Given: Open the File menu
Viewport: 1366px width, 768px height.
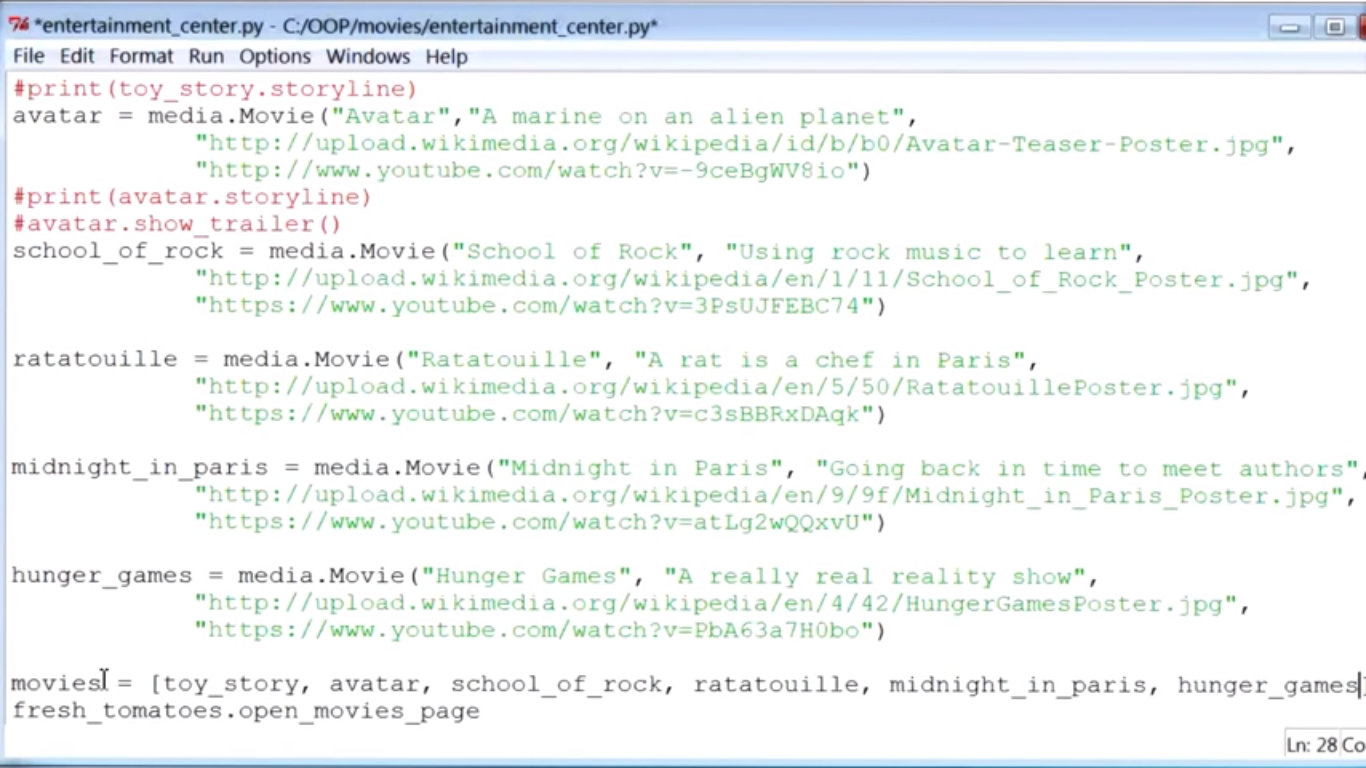Looking at the screenshot, I should pos(28,56).
